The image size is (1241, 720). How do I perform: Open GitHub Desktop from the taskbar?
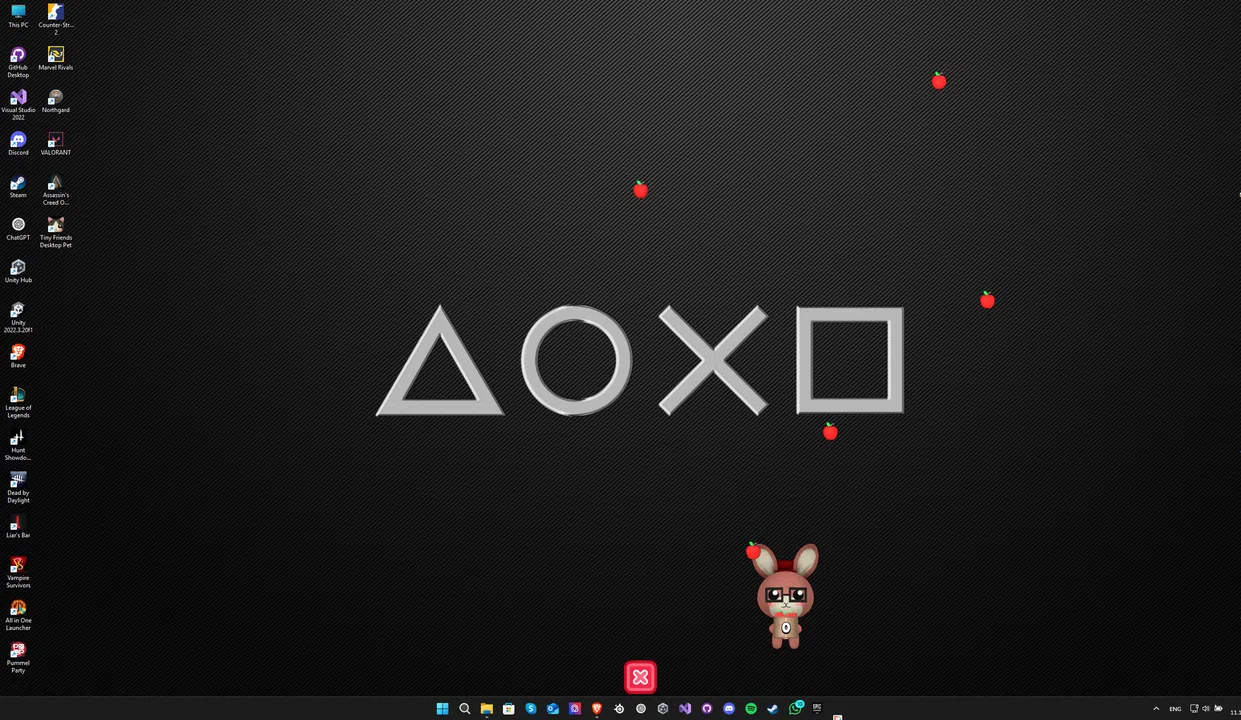(x=707, y=709)
